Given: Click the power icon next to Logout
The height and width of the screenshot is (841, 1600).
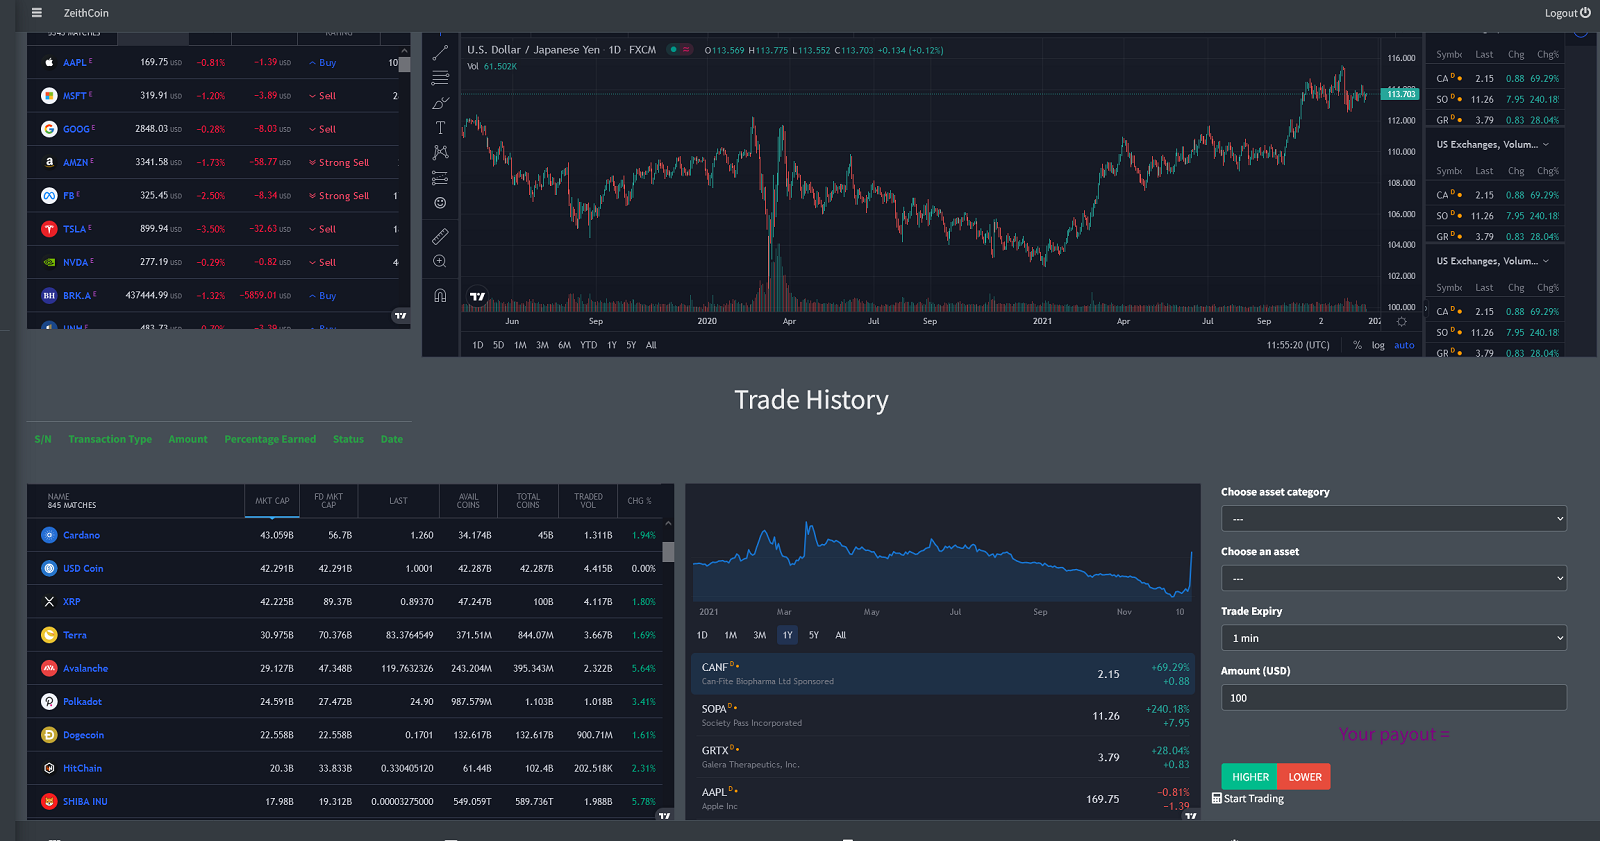Looking at the screenshot, I should point(1585,13).
